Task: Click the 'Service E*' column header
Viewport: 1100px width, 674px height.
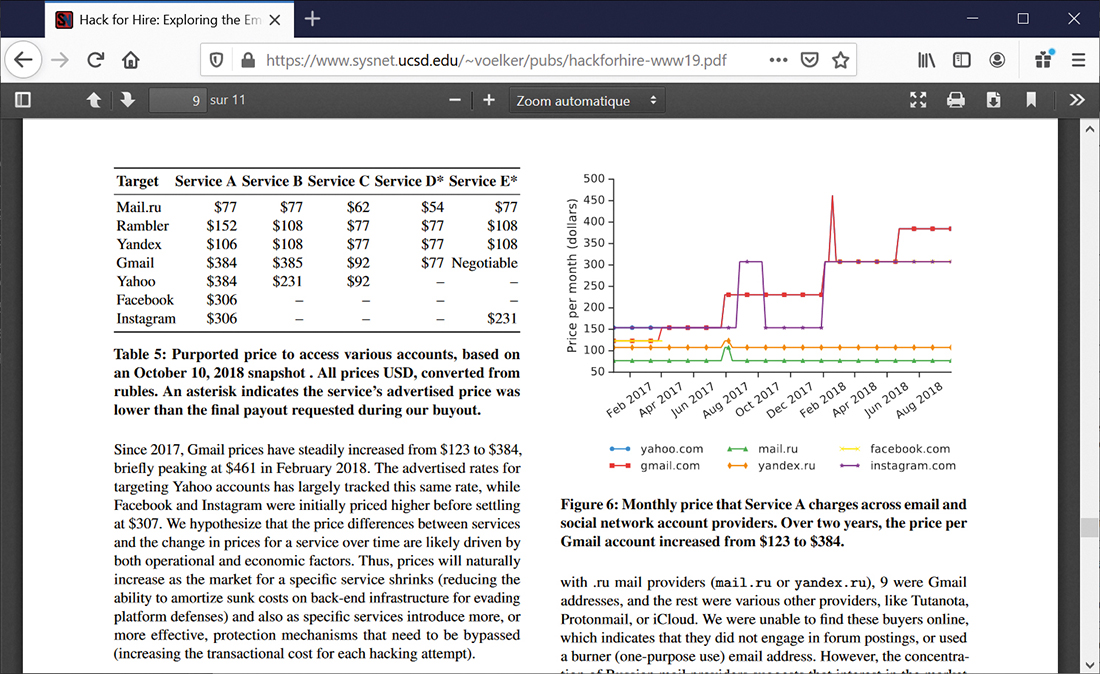Action: pyautogui.click(x=483, y=181)
